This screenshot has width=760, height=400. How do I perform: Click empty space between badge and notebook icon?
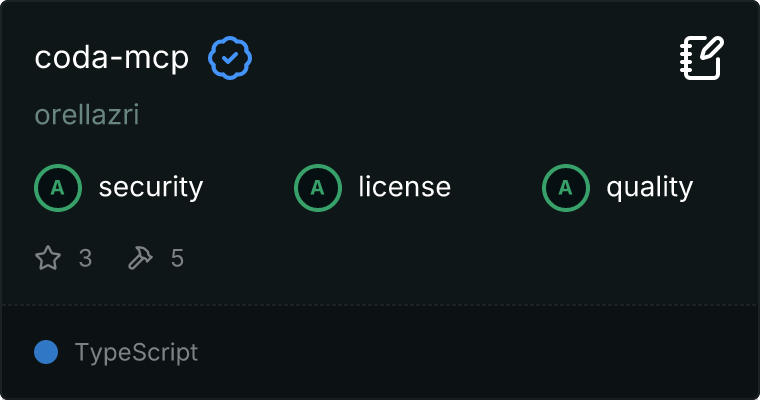pos(460,58)
